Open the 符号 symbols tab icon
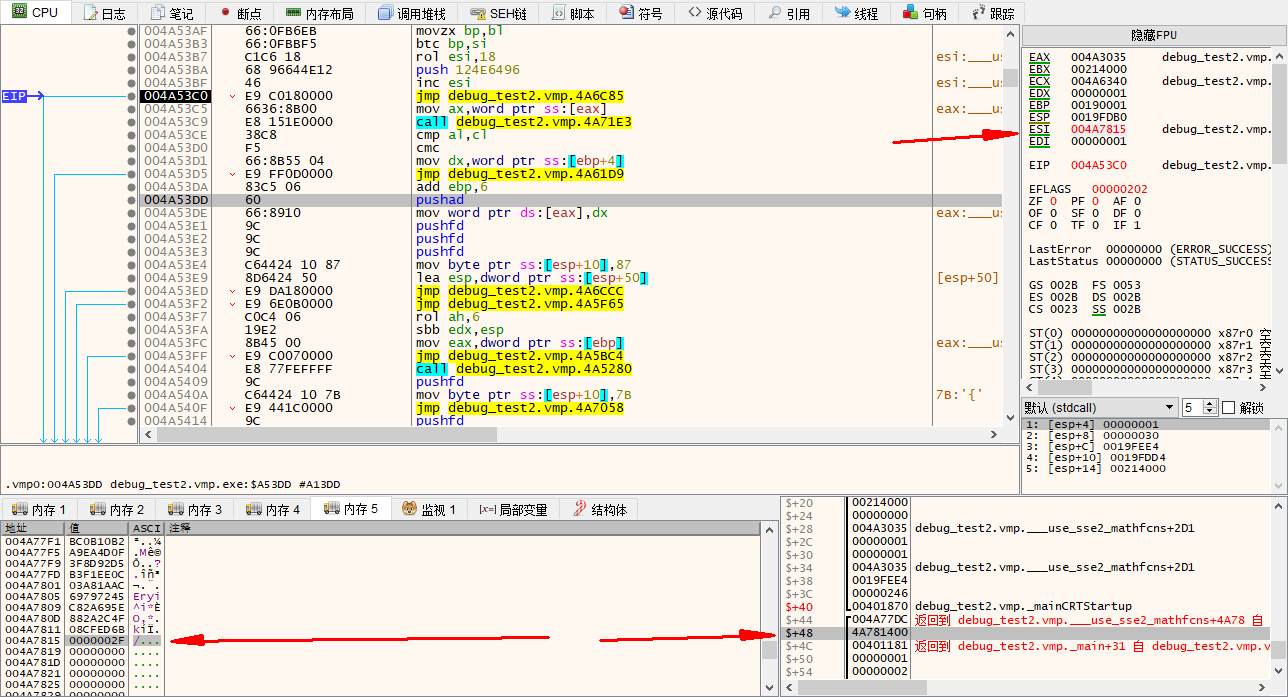Screen dimensions: 1288x697 [626, 13]
